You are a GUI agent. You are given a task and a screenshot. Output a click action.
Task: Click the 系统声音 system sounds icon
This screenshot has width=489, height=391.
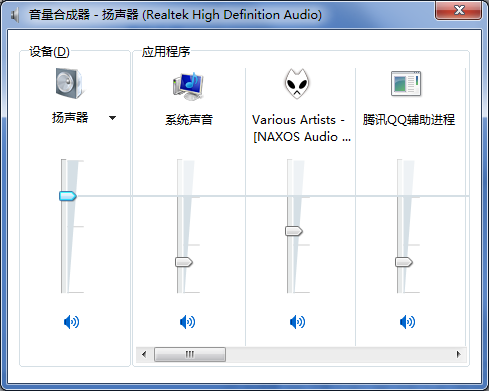(188, 86)
